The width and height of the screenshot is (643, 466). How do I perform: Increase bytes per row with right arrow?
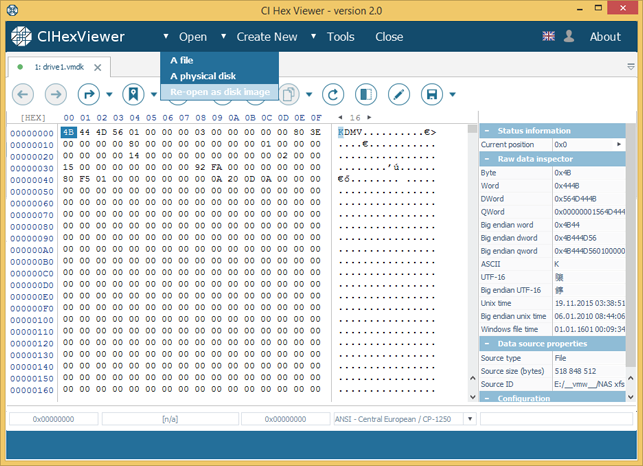(369, 117)
